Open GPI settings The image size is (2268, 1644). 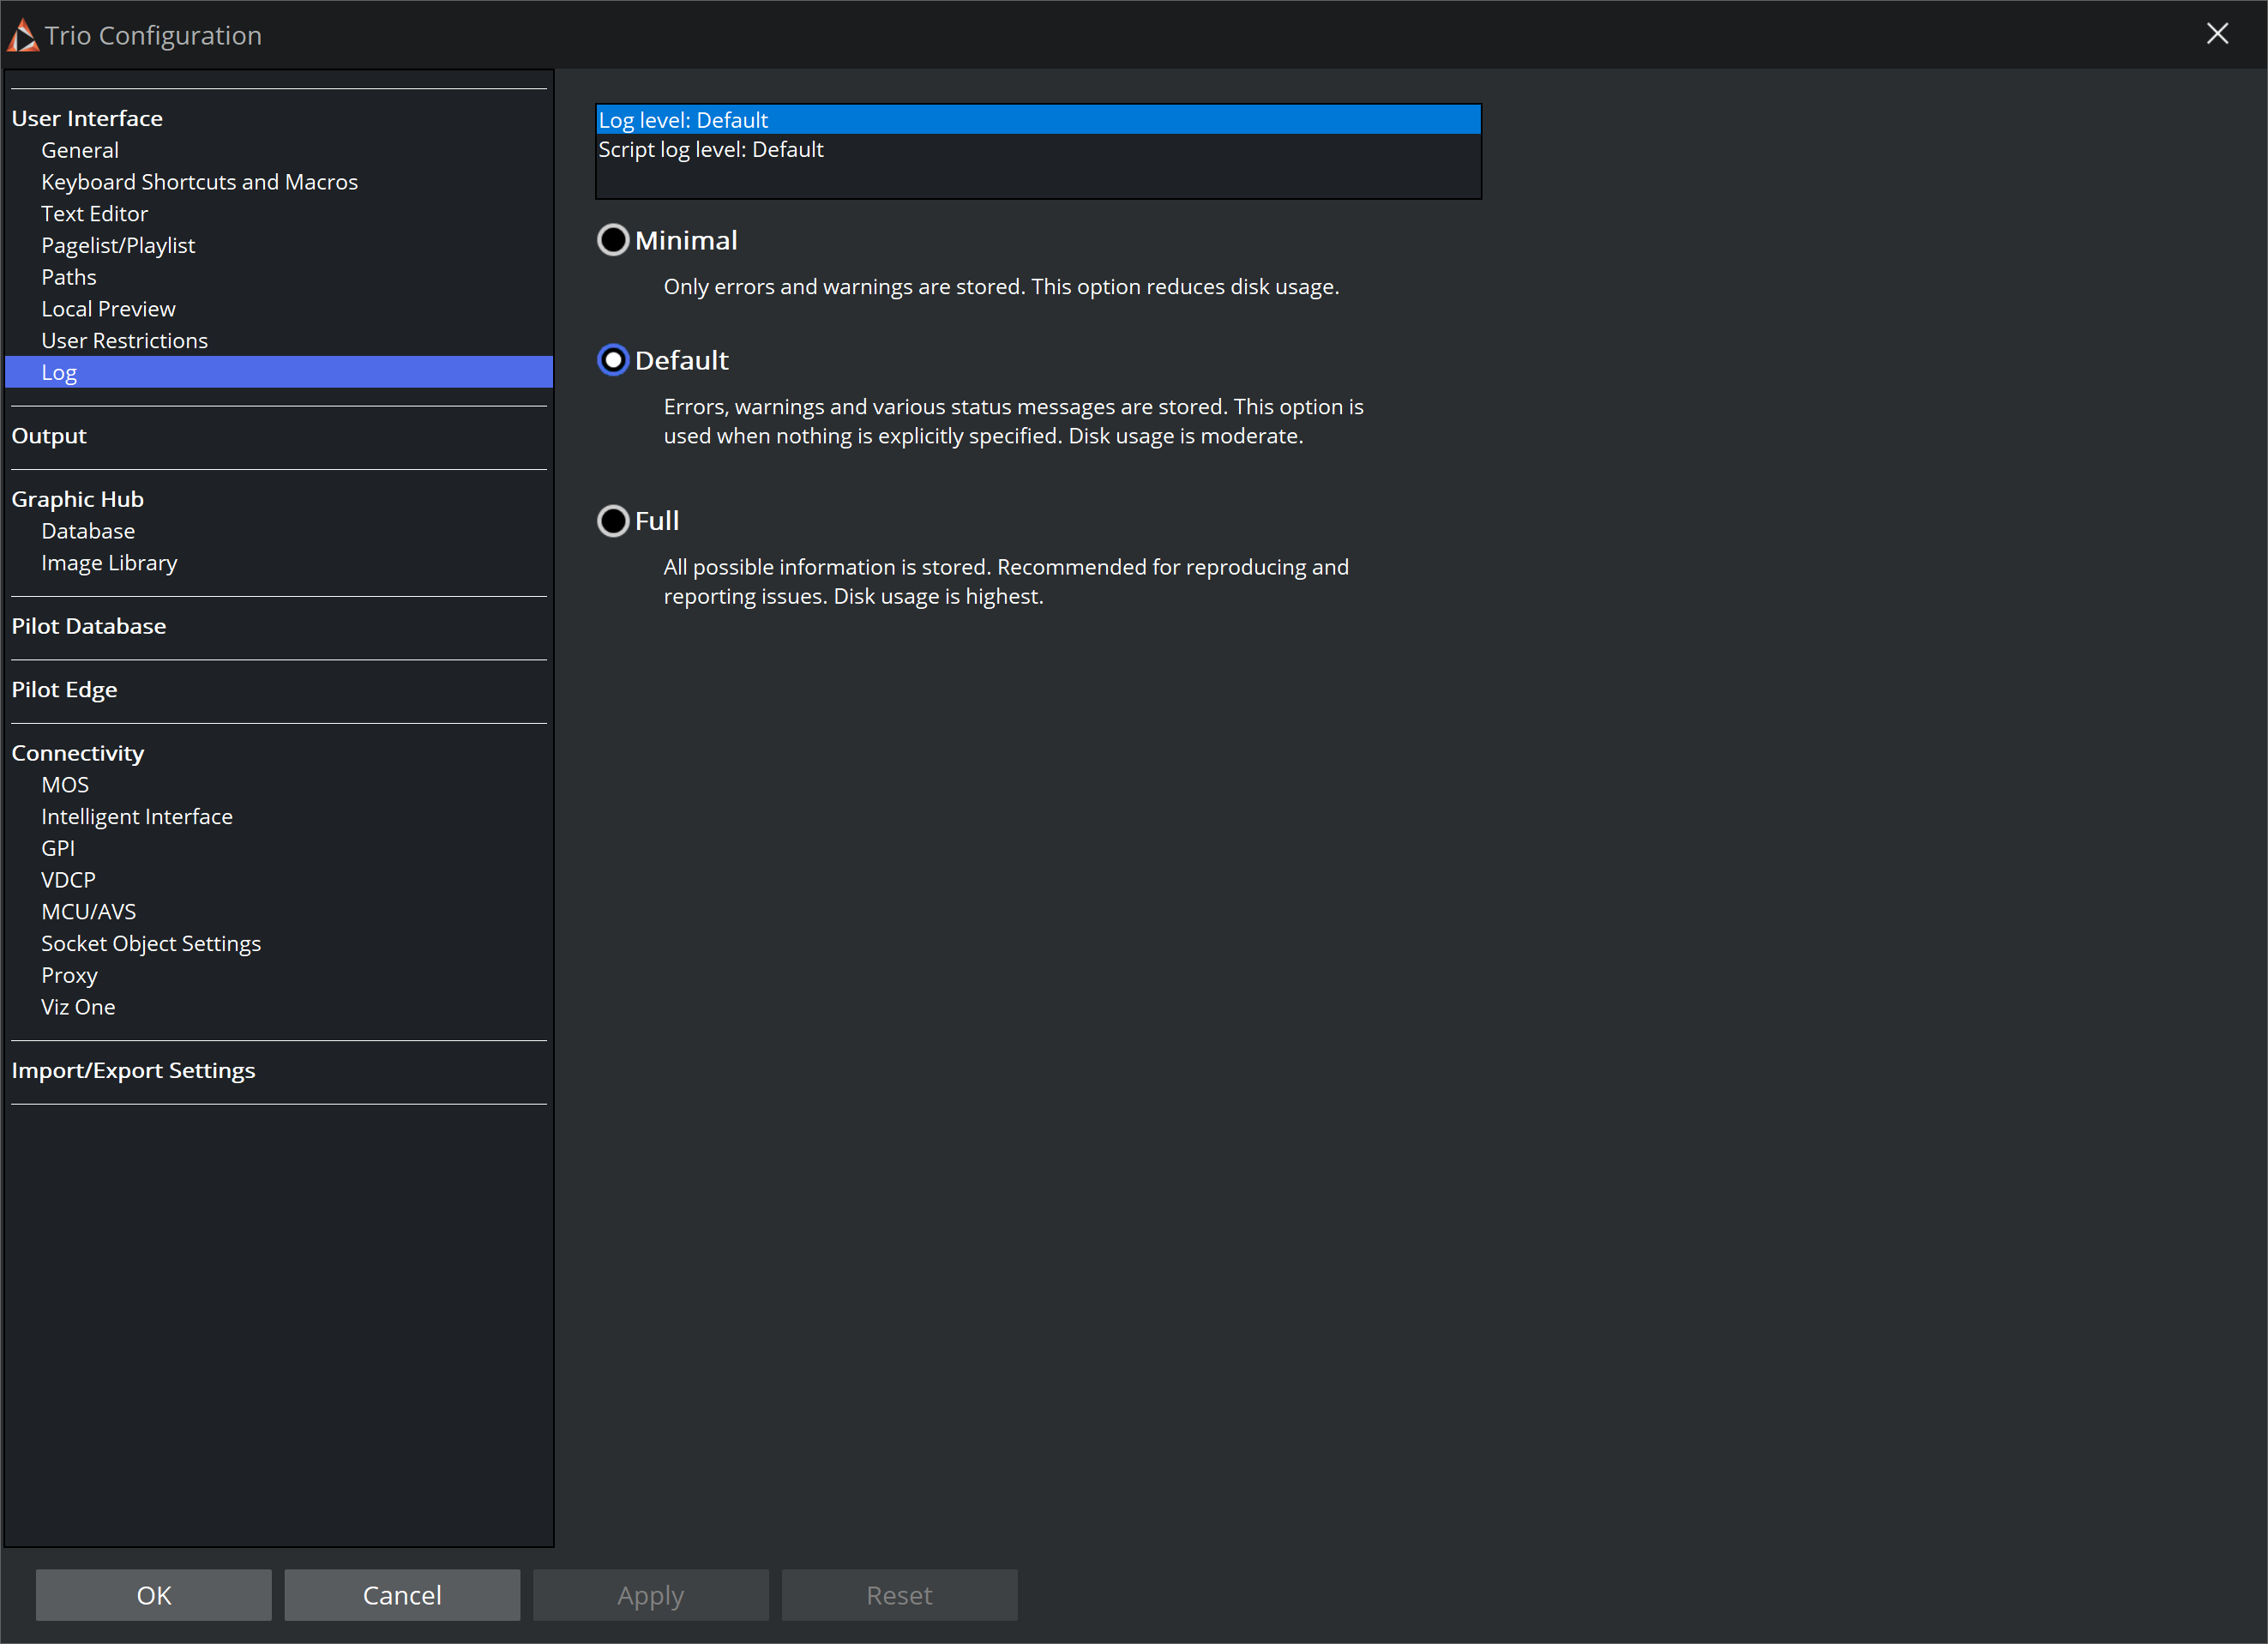coord(58,848)
